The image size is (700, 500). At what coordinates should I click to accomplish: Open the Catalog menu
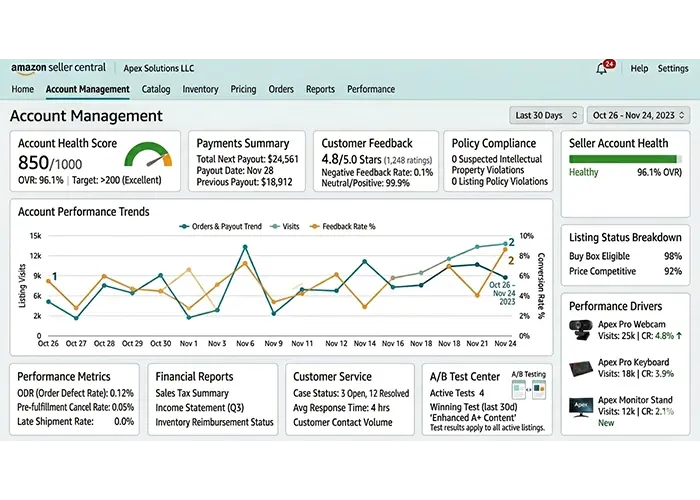click(156, 89)
